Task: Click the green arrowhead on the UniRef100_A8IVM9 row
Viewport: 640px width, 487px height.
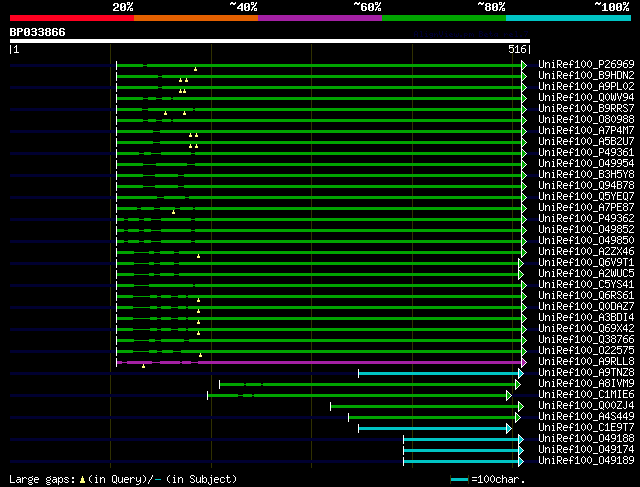Action: pos(518,384)
